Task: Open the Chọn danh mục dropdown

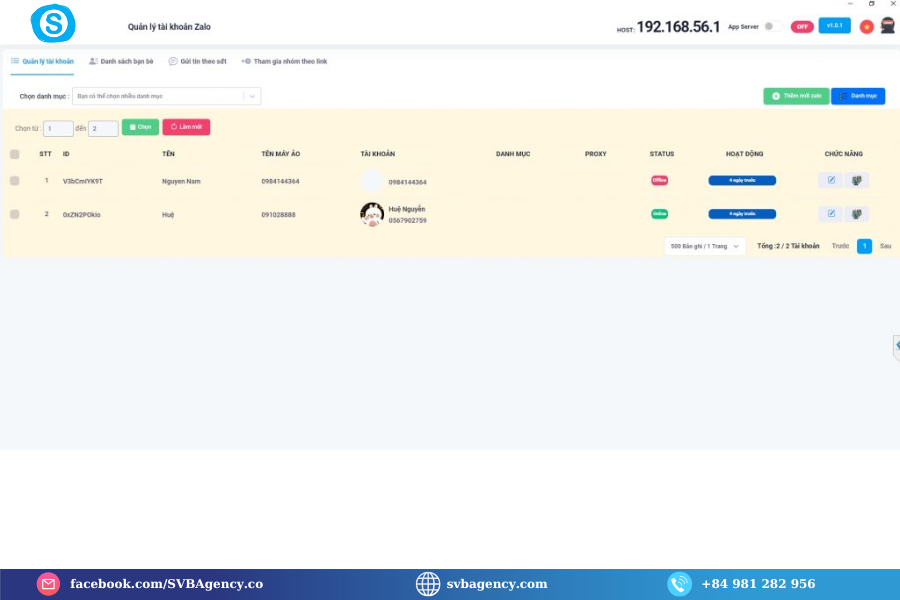Action: 166,96
